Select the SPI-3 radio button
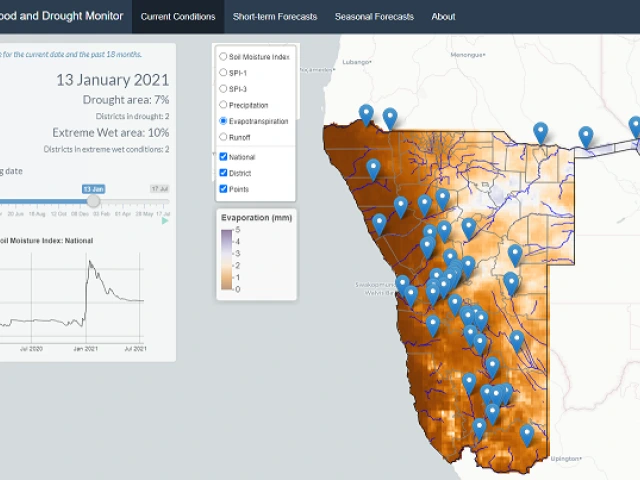Image resolution: width=640 pixels, height=480 pixels. click(x=223, y=89)
